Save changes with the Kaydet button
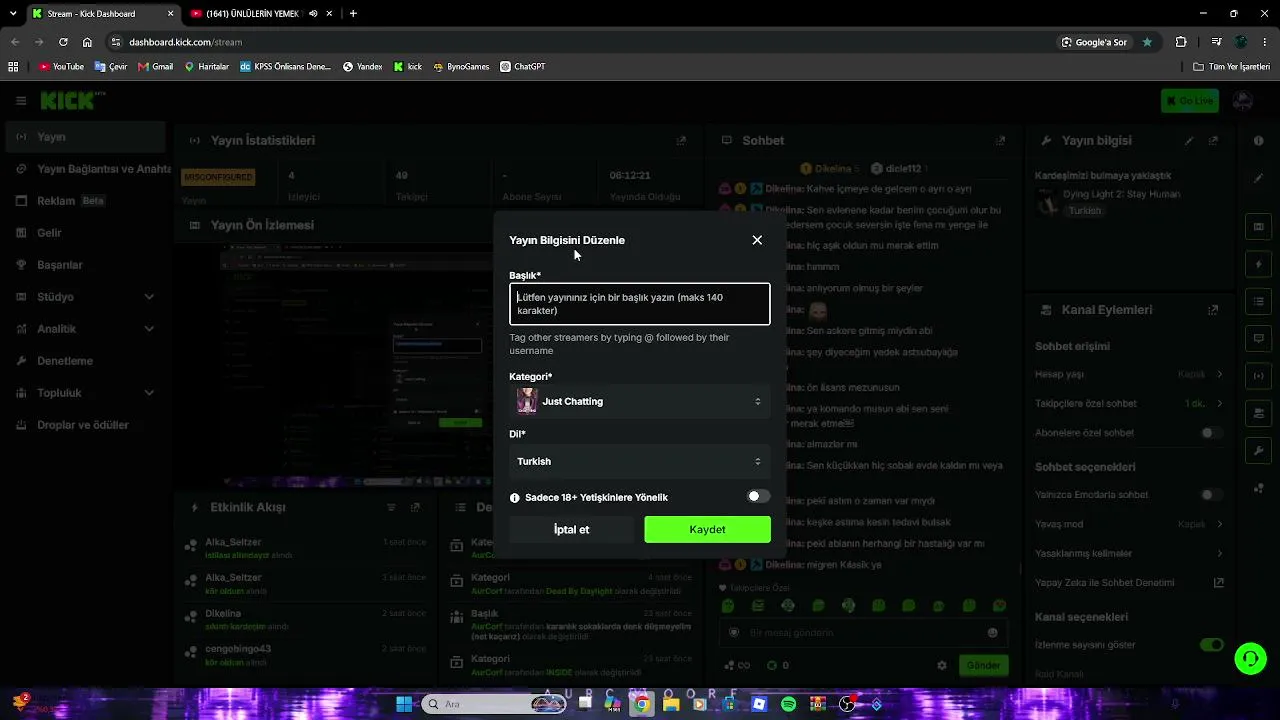The width and height of the screenshot is (1280, 720). click(x=707, y=530)
